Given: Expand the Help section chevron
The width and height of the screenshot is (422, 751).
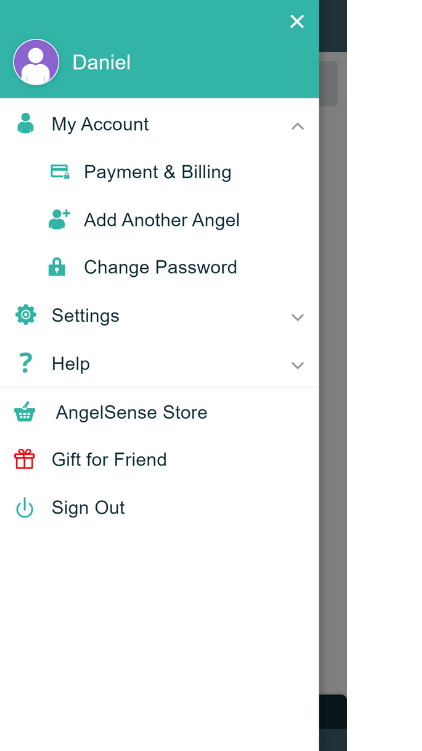Looking at the screenshot, I should pos(297,365).
